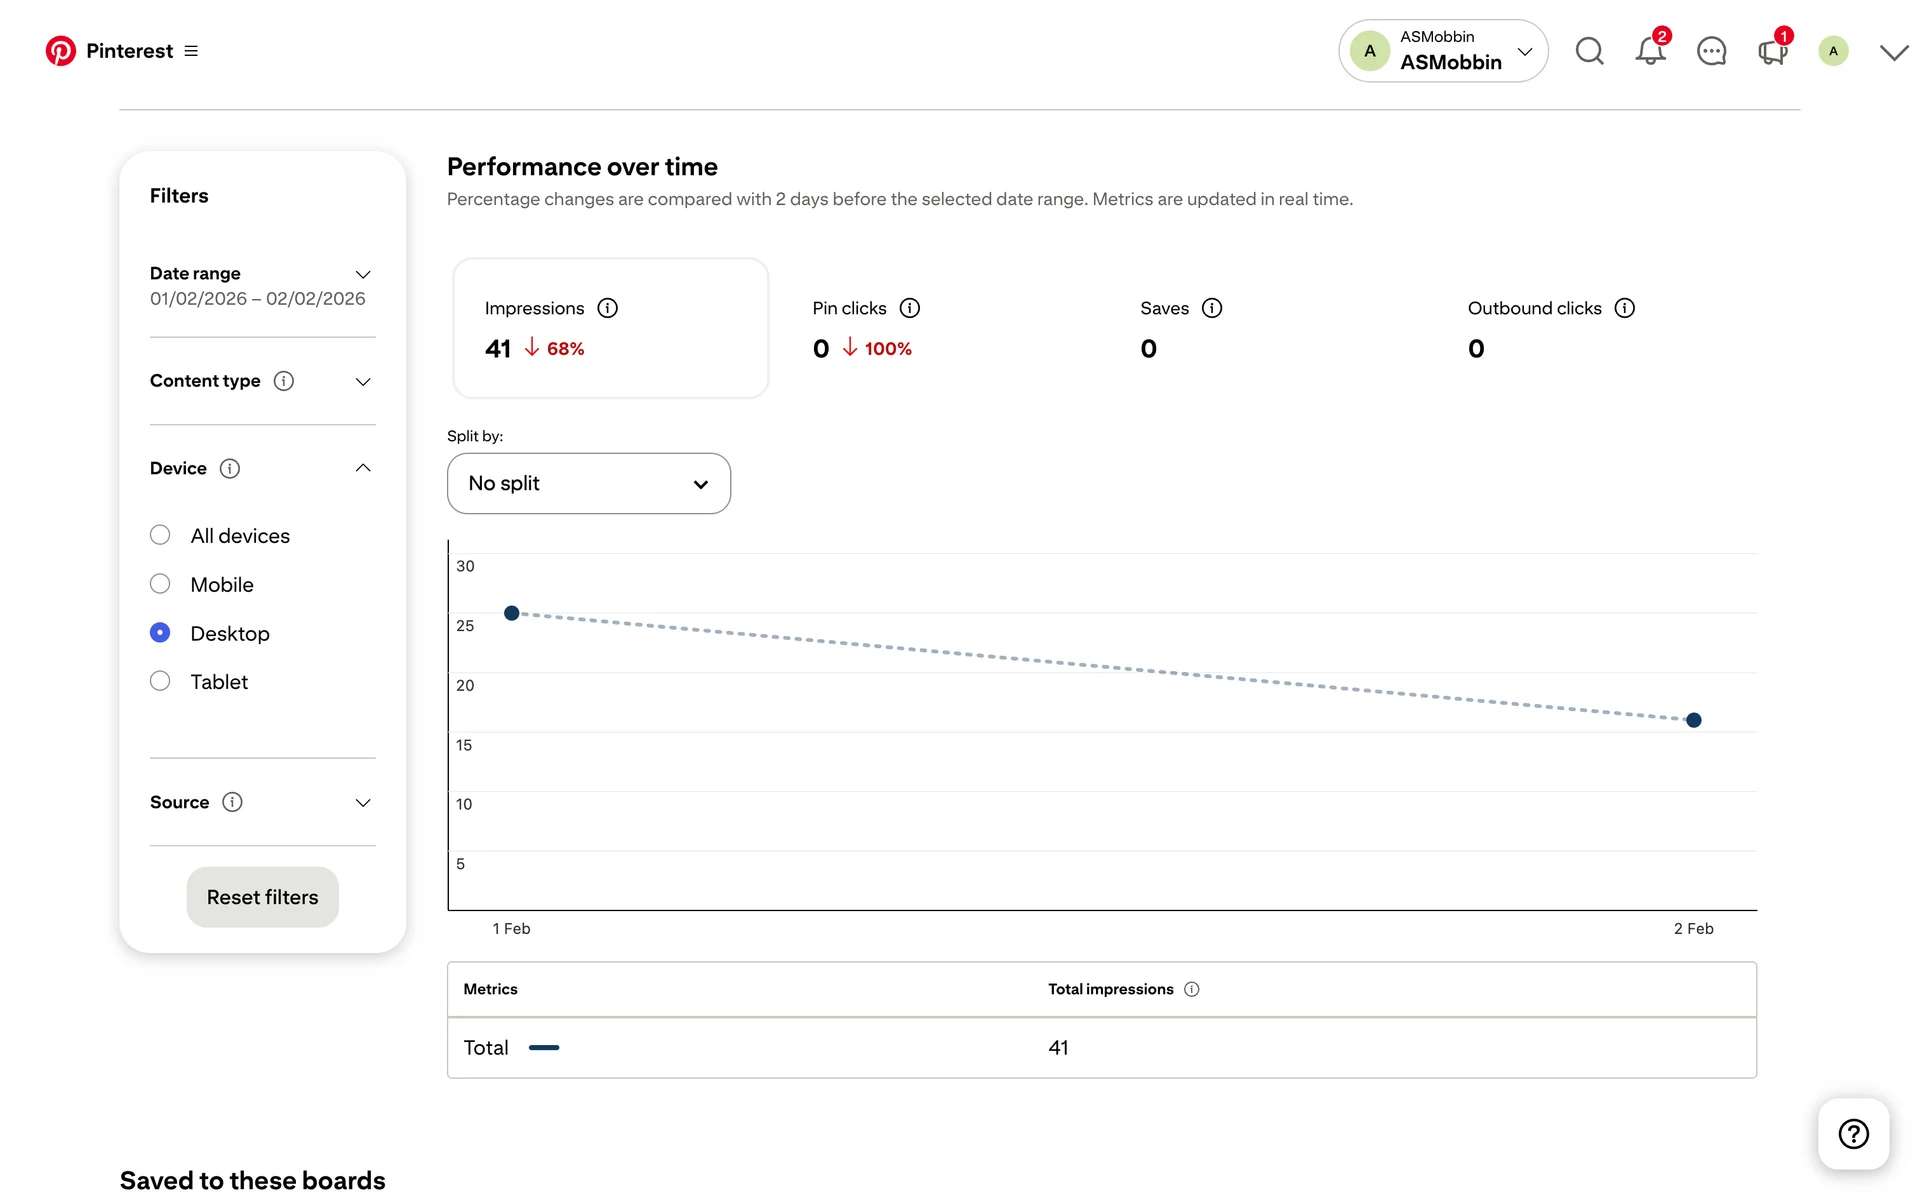Expand the Source filter section
This screenshot has height=1200, width=1920.
coord(363,802)
